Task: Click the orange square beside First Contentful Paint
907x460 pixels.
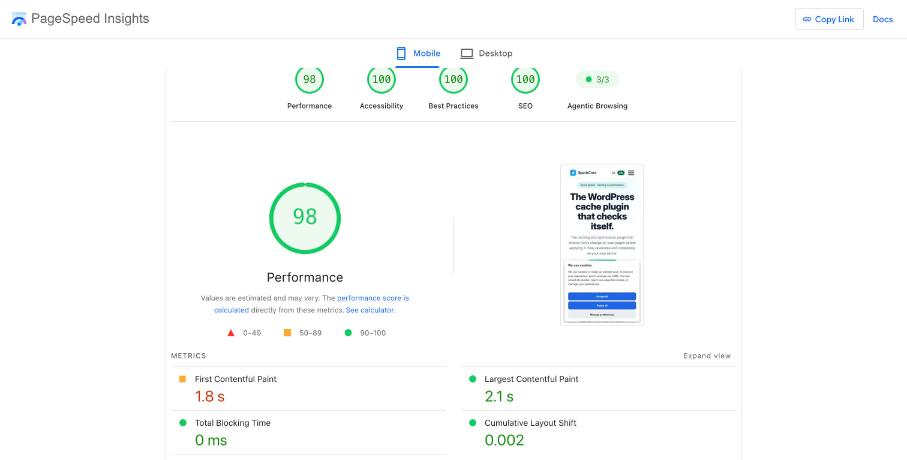Action: [182, 379]
